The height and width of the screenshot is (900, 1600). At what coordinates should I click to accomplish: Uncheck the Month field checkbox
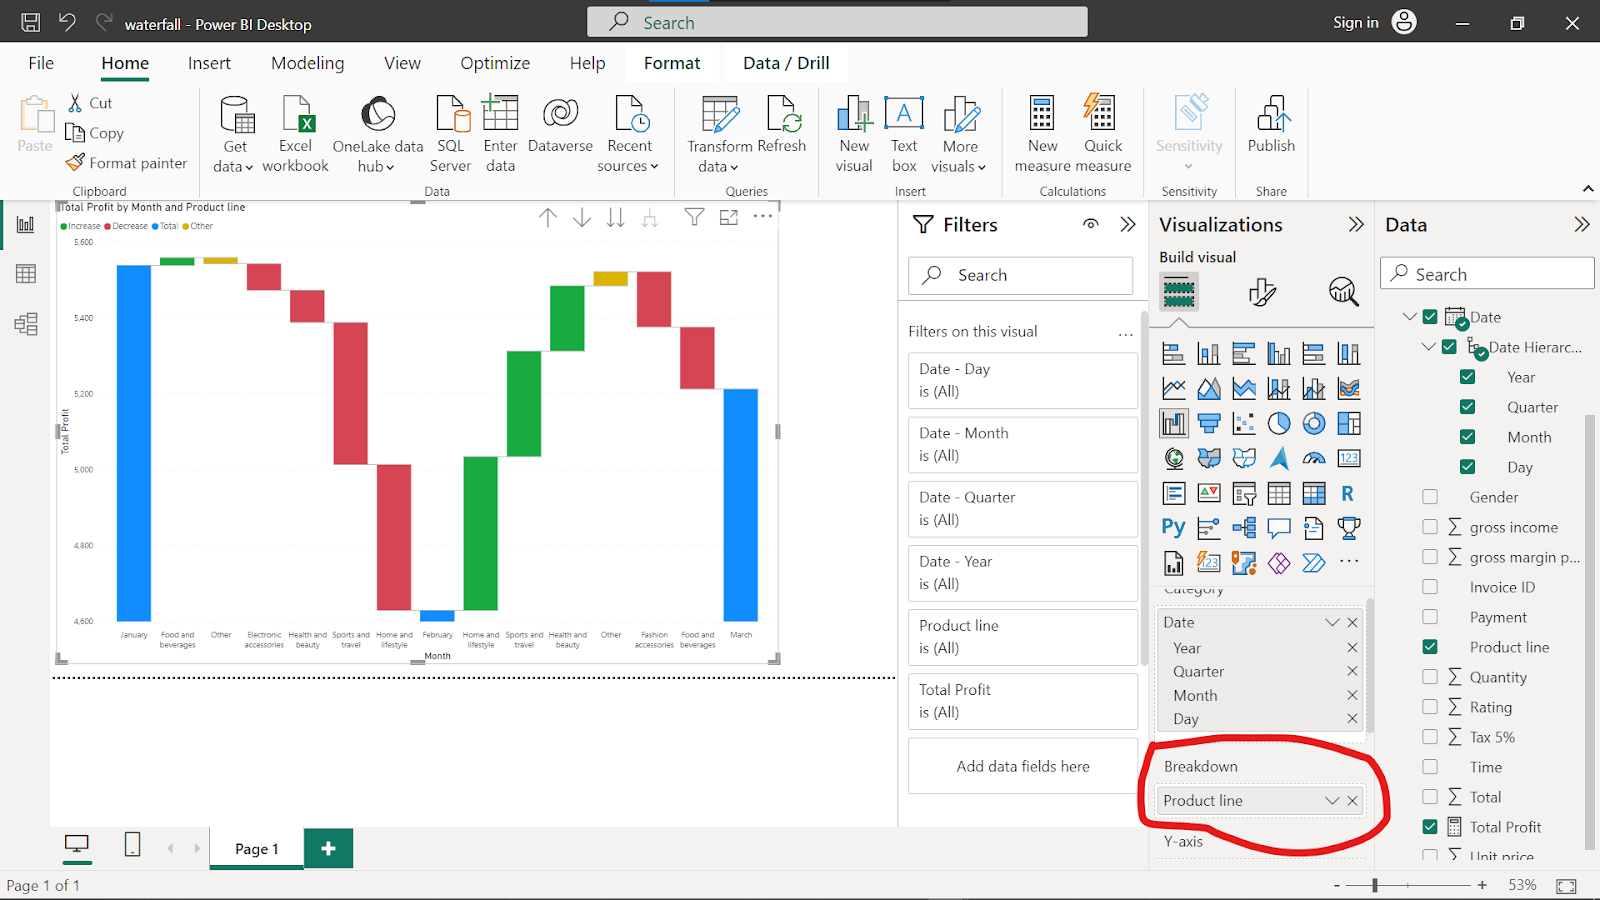click(1467, 437)
